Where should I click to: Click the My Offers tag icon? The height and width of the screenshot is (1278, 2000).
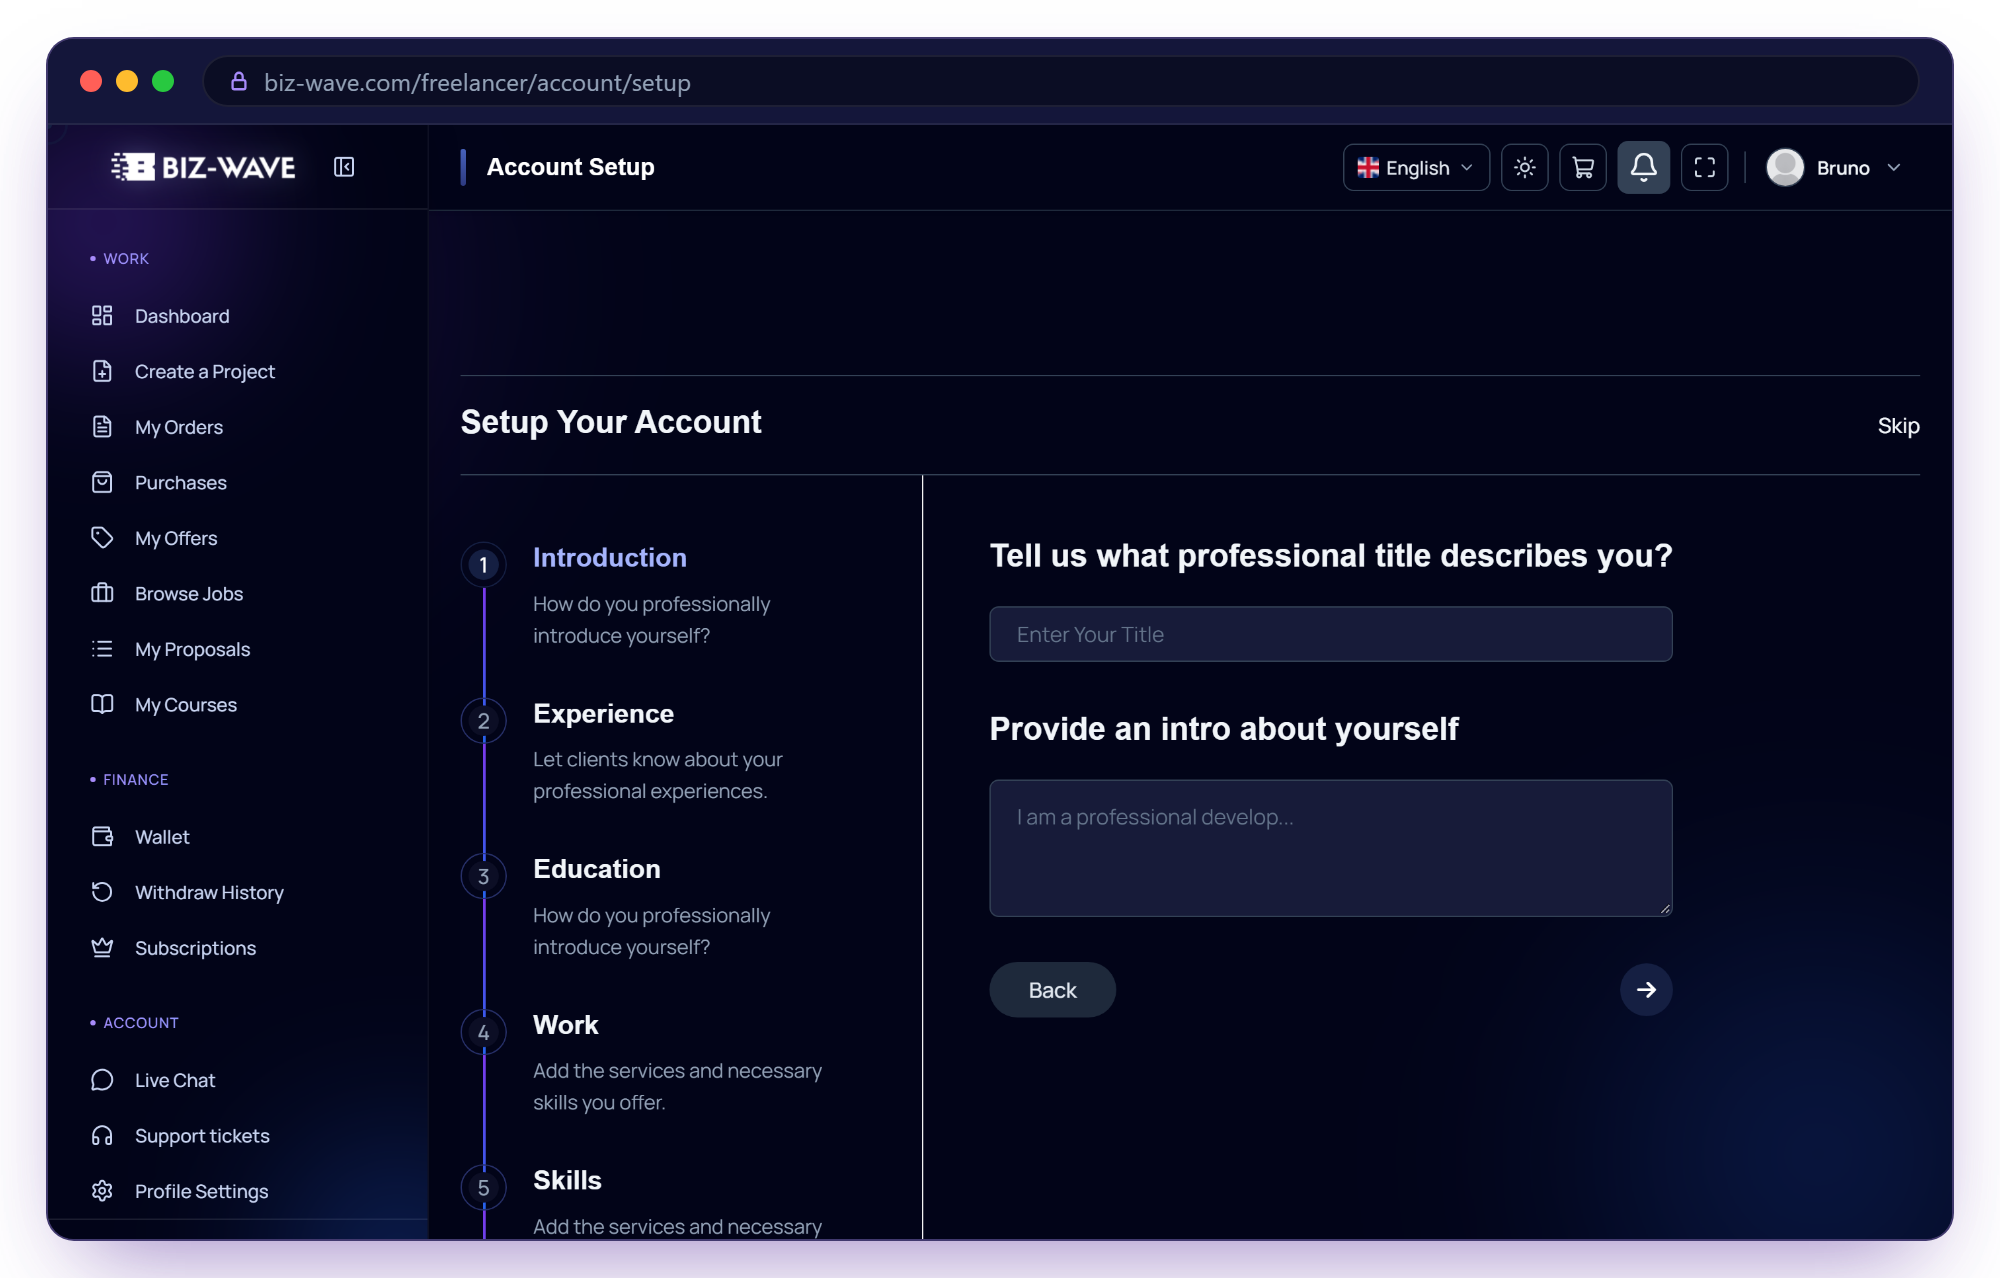[102, 538]
